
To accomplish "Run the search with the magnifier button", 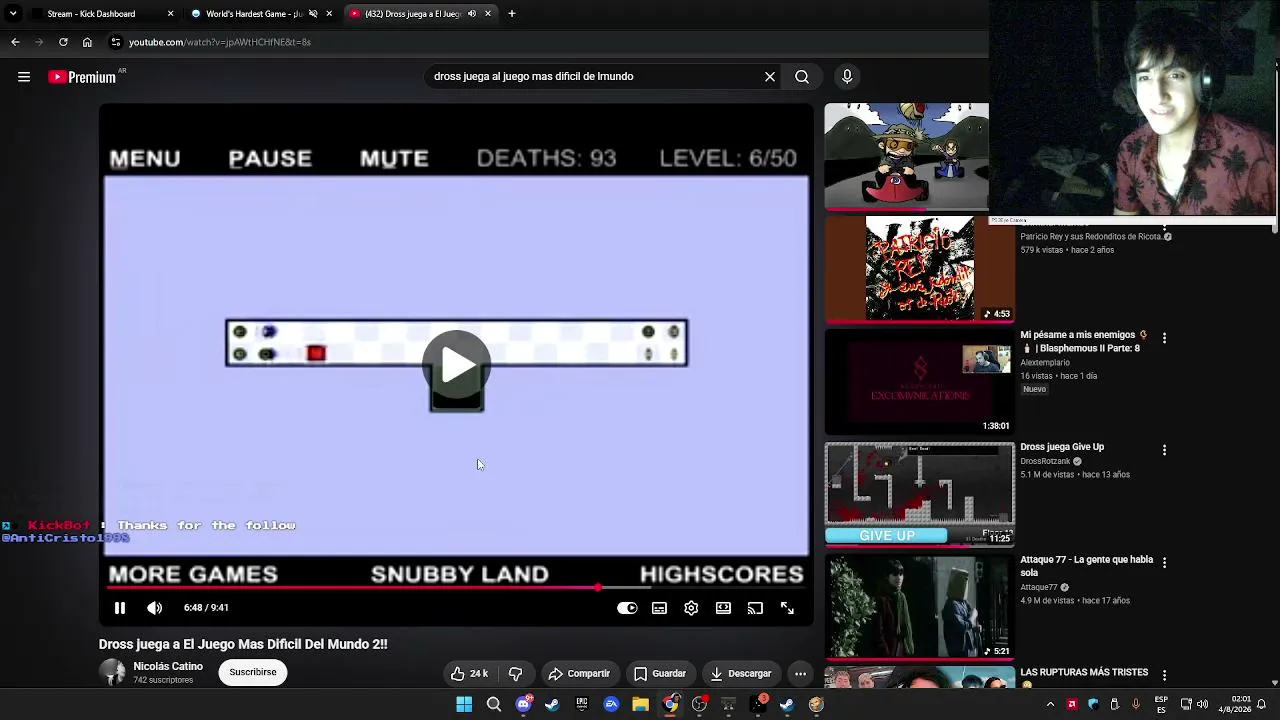I will pyautogui.click(x=802, y=76).
